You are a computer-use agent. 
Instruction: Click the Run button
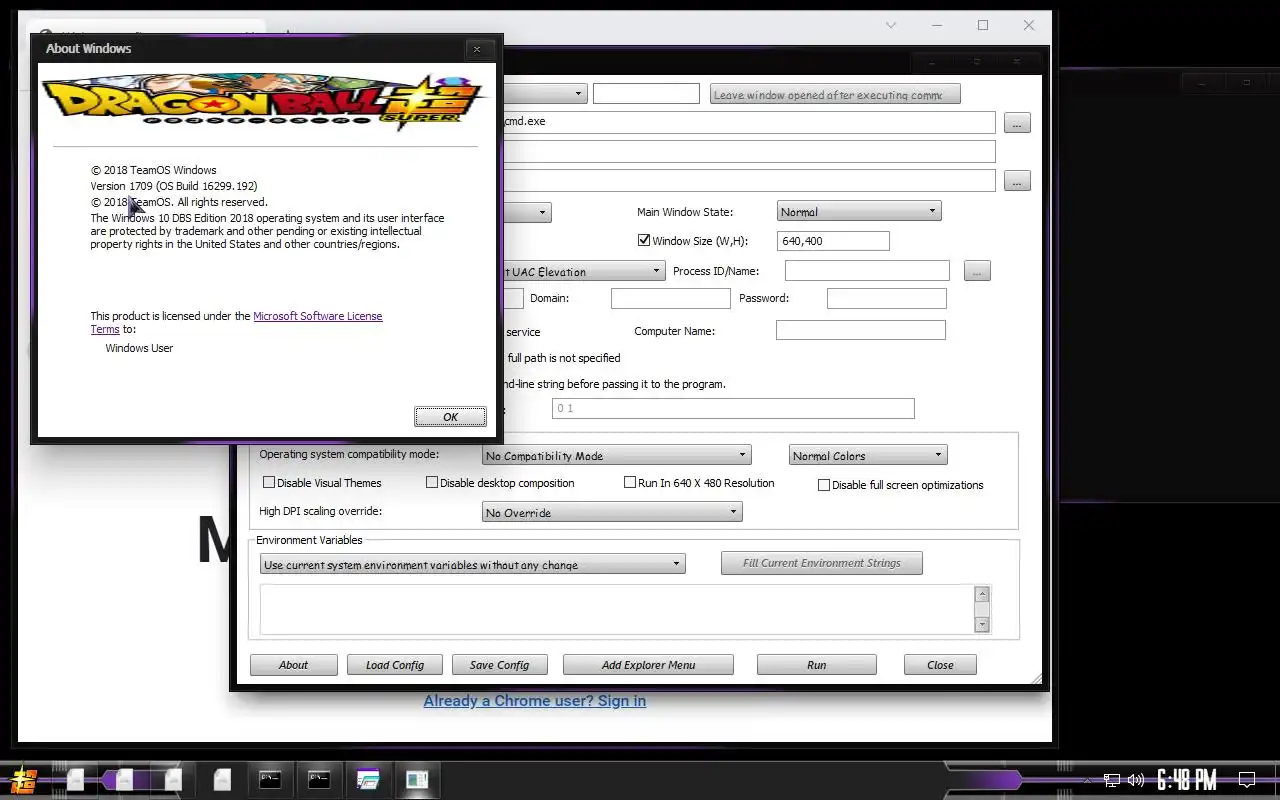(x=816, y=665)
